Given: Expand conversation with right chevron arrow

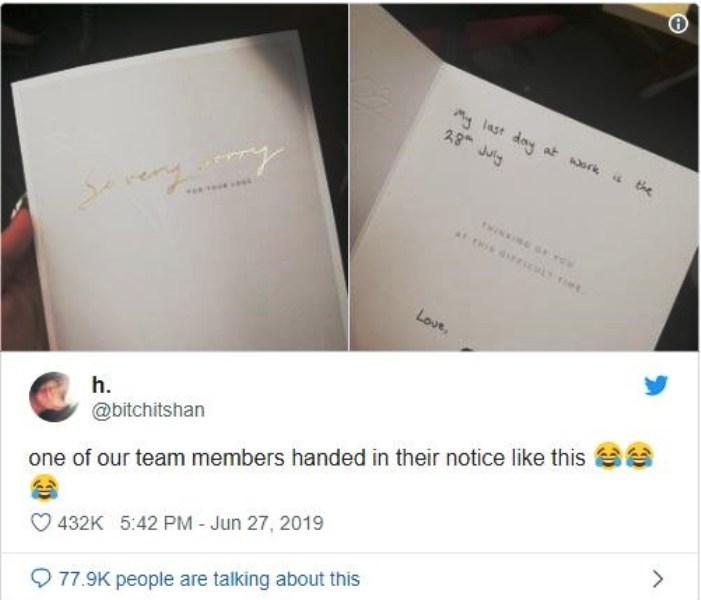Looking at the screenshot, I should (x=657, y=579).
